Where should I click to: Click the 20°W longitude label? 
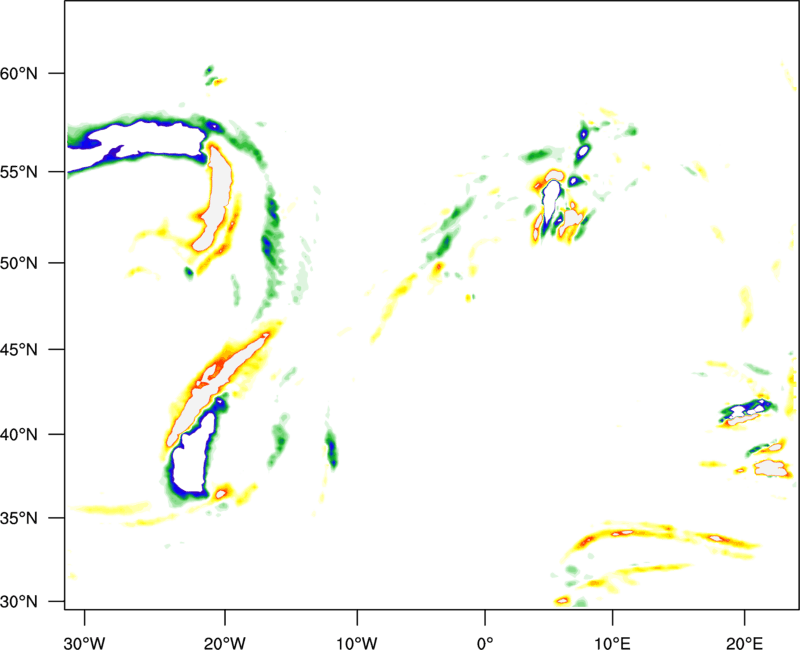point(224,643)
